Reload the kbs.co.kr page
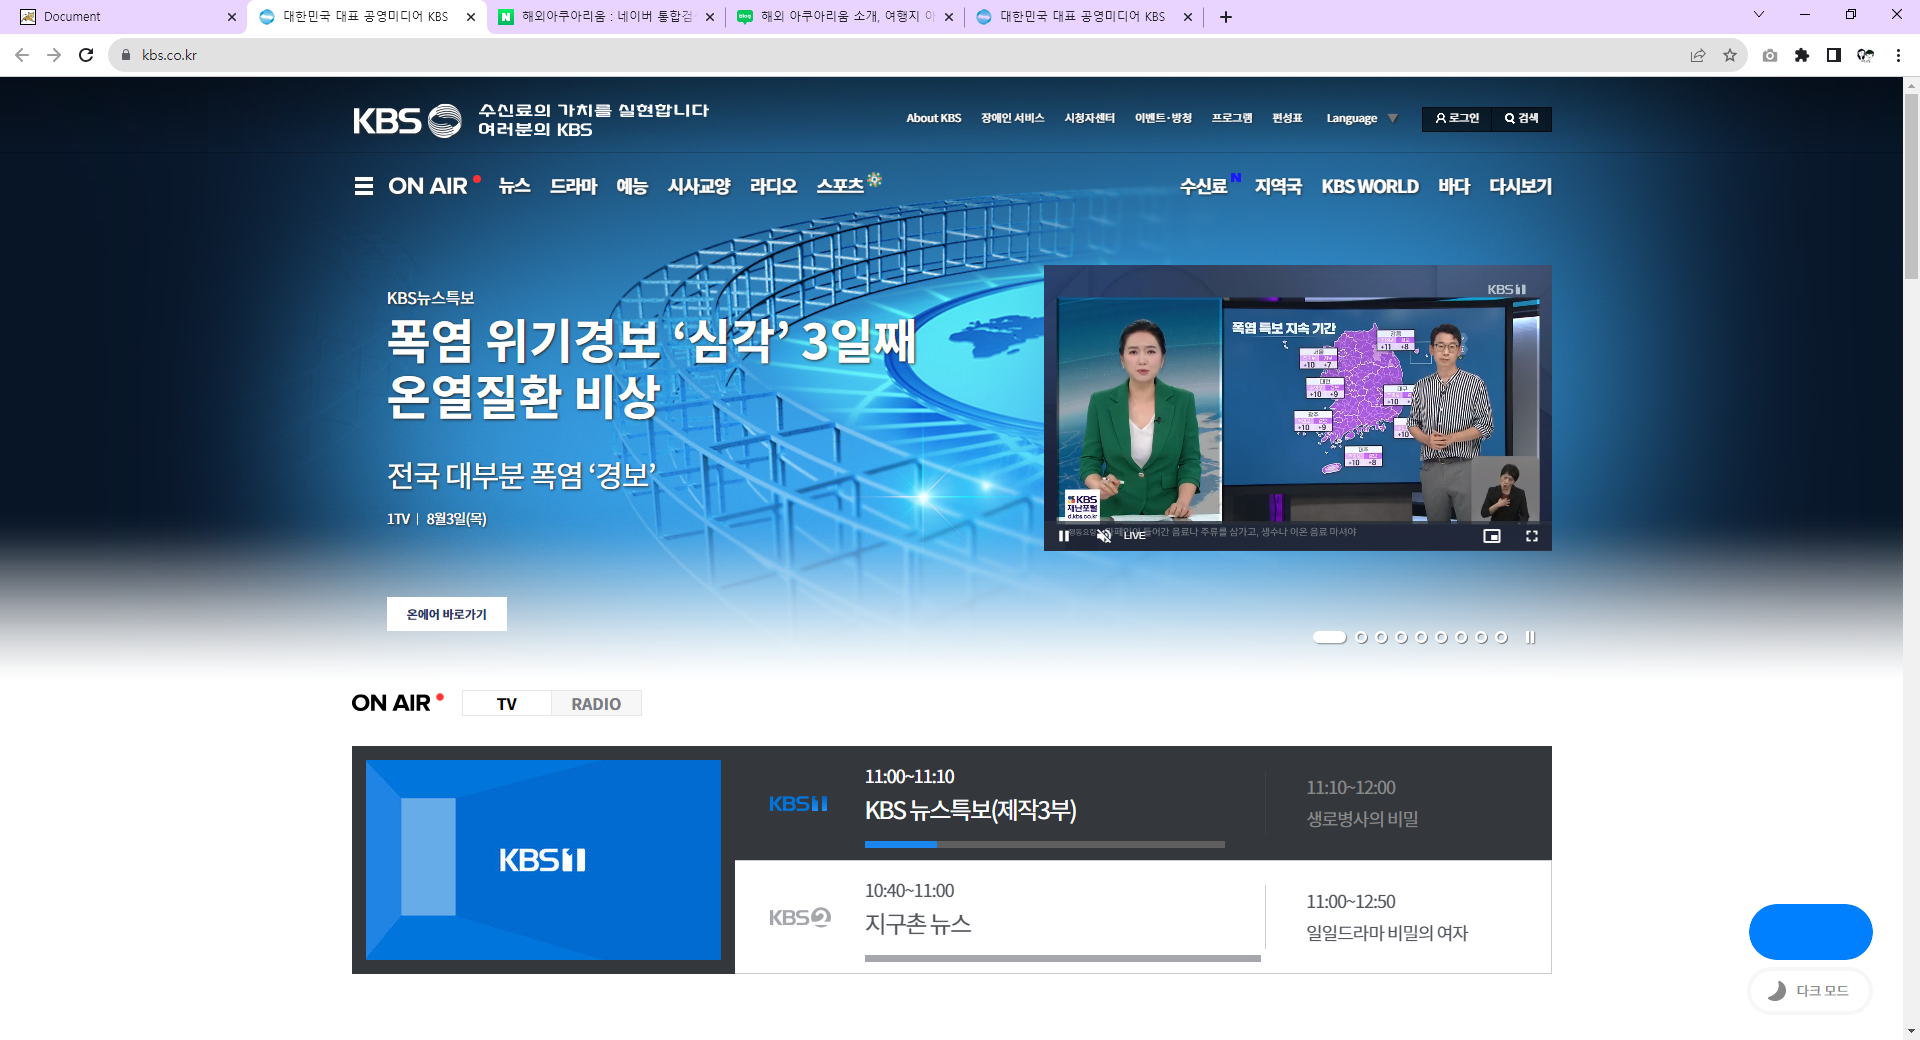The height and width of the screenshot is (1040, 1920). [86, 55]
